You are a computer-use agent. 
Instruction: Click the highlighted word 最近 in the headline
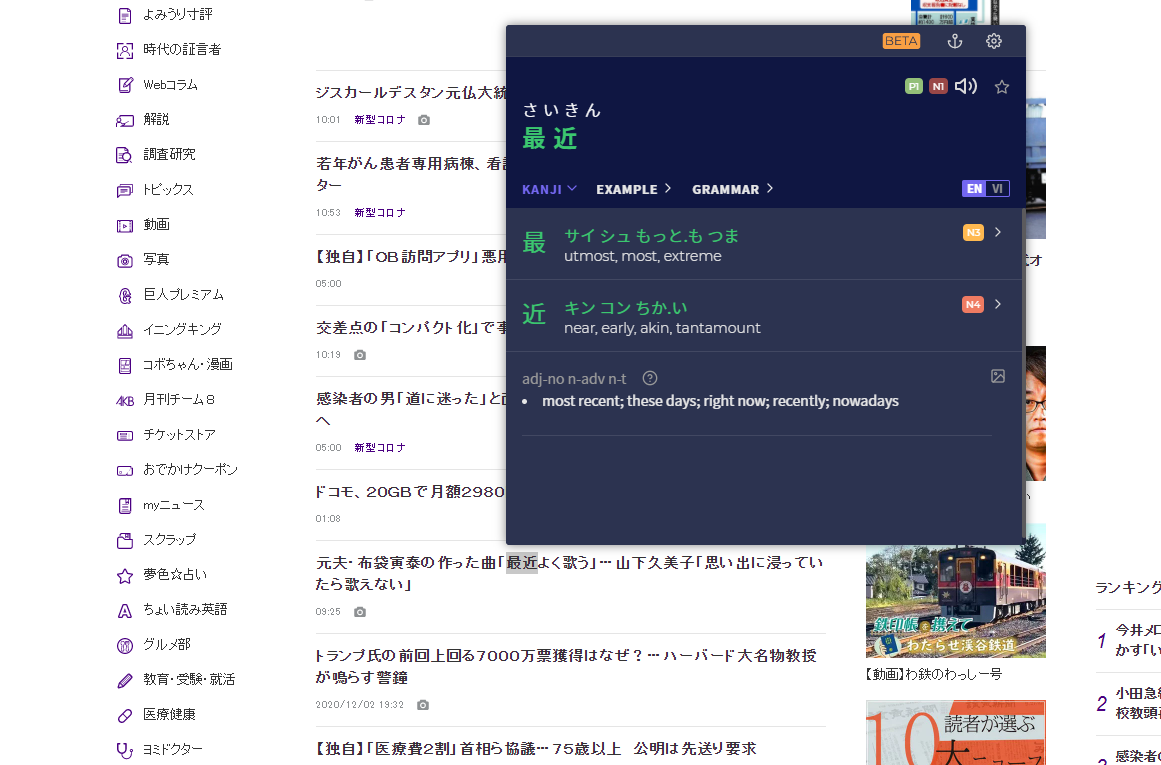521,563
